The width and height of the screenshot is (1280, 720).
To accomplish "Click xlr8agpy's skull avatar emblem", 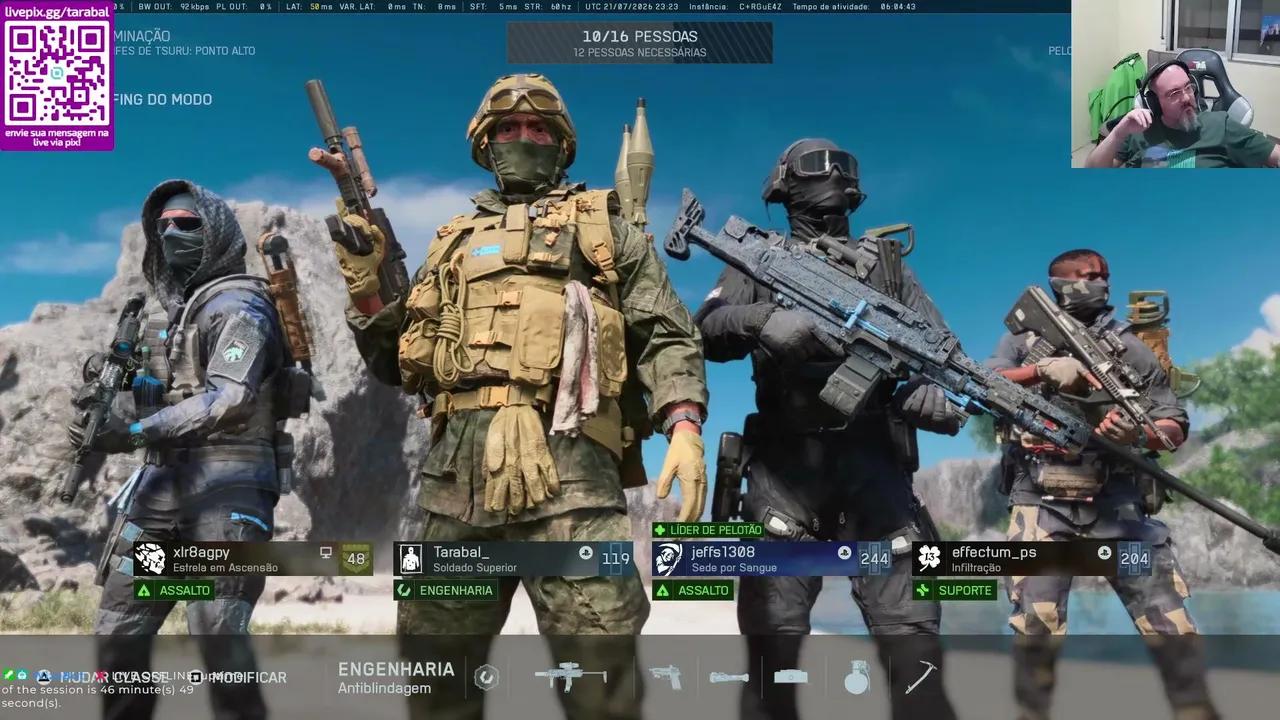I will point(150,559).
